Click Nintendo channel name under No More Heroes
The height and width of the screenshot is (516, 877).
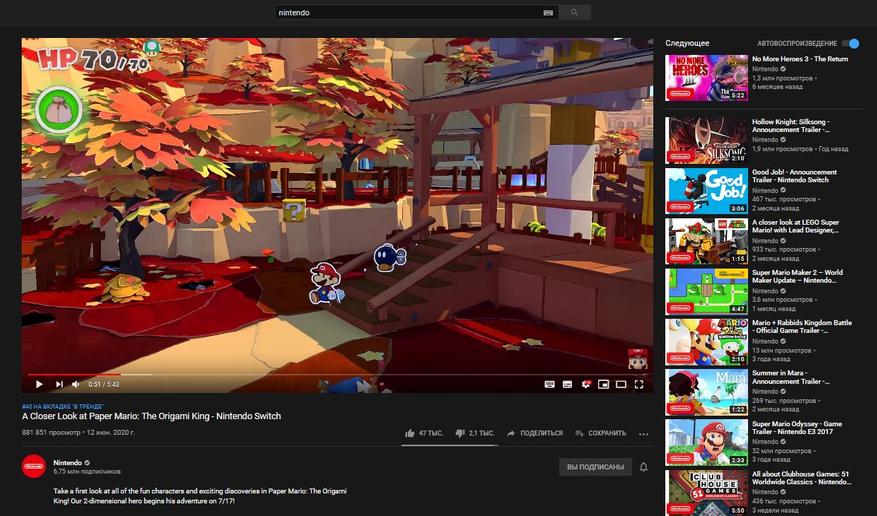tap(765, 69)
